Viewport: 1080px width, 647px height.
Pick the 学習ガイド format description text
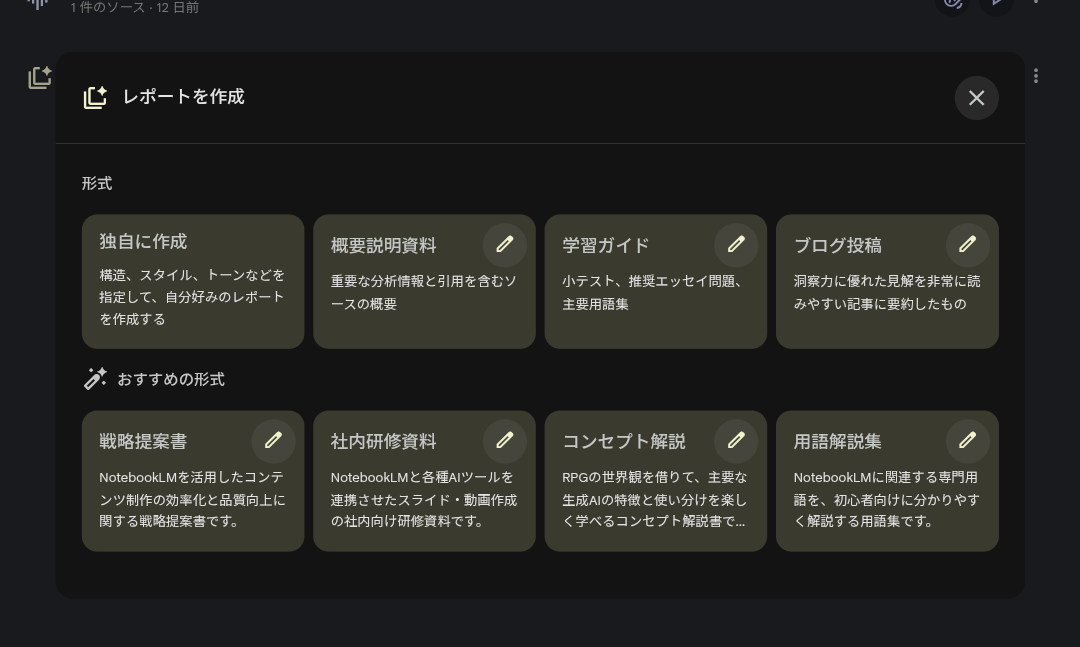(655, 293)
